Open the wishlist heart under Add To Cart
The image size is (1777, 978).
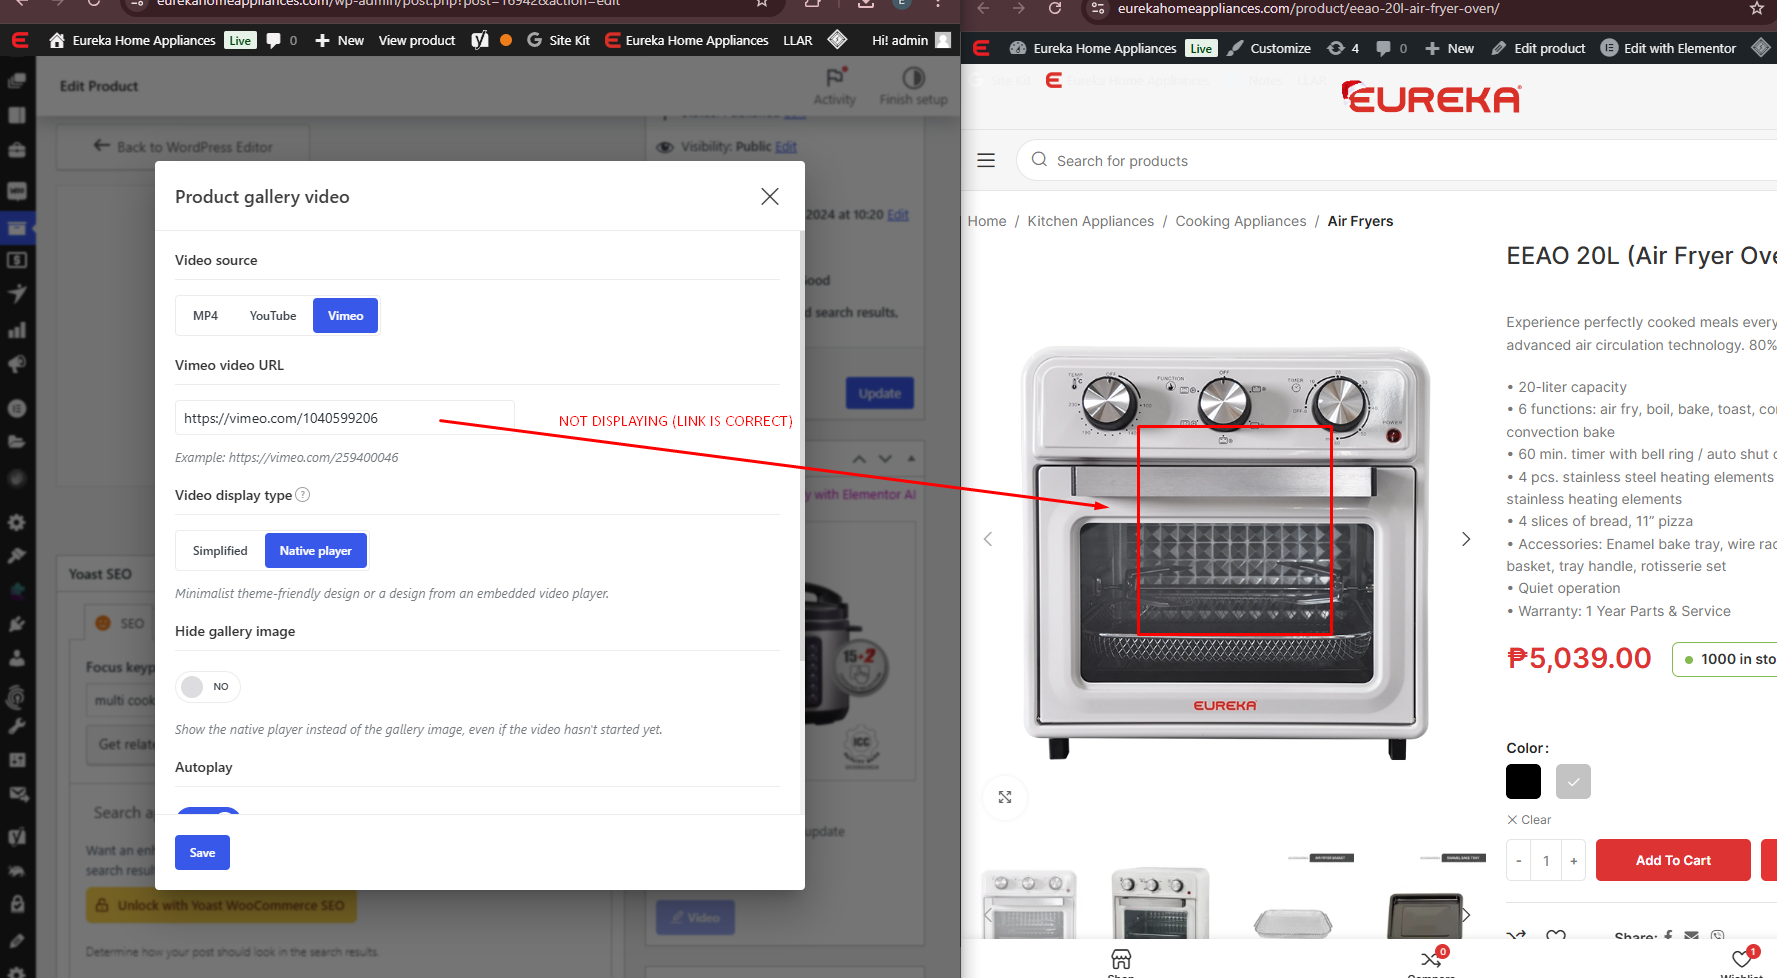1556,936
